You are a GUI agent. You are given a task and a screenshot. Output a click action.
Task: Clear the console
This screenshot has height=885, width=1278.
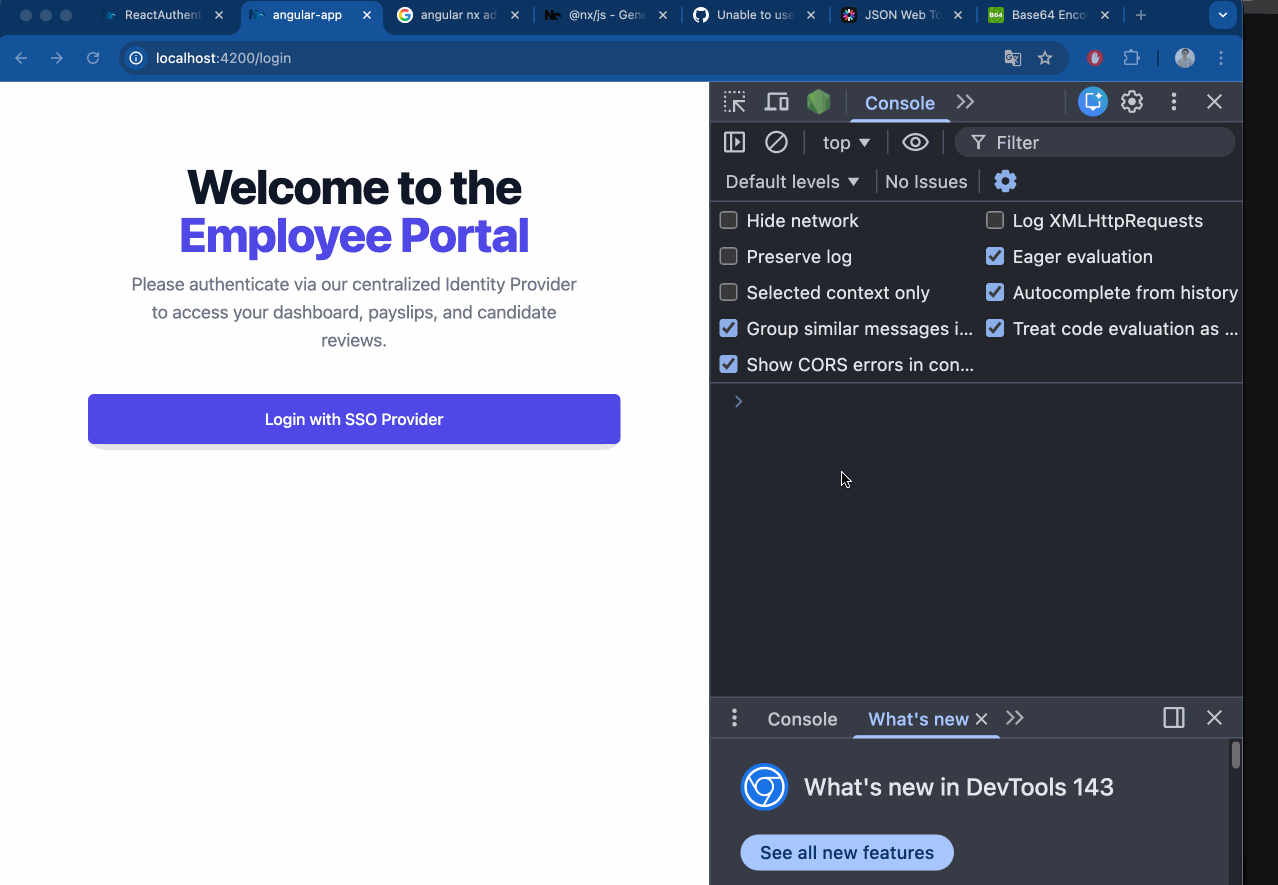click(777, 141)
